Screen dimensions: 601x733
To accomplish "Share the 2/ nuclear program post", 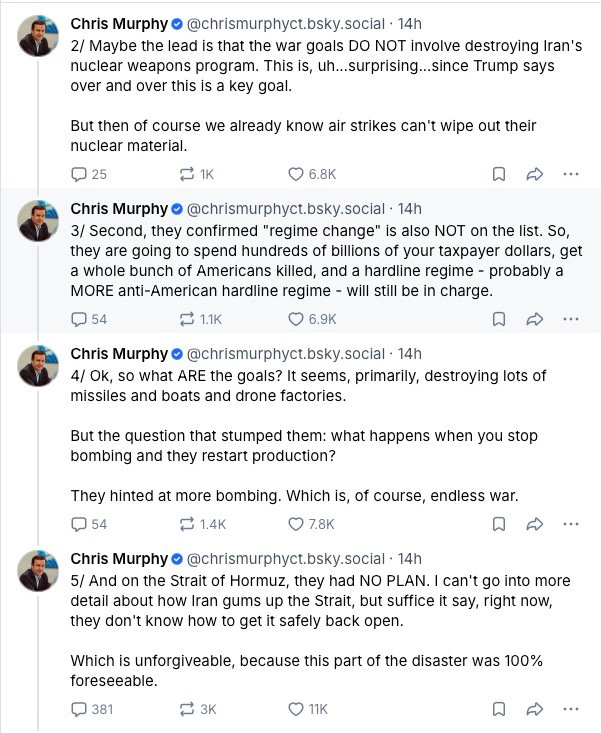I will [534, 174].
